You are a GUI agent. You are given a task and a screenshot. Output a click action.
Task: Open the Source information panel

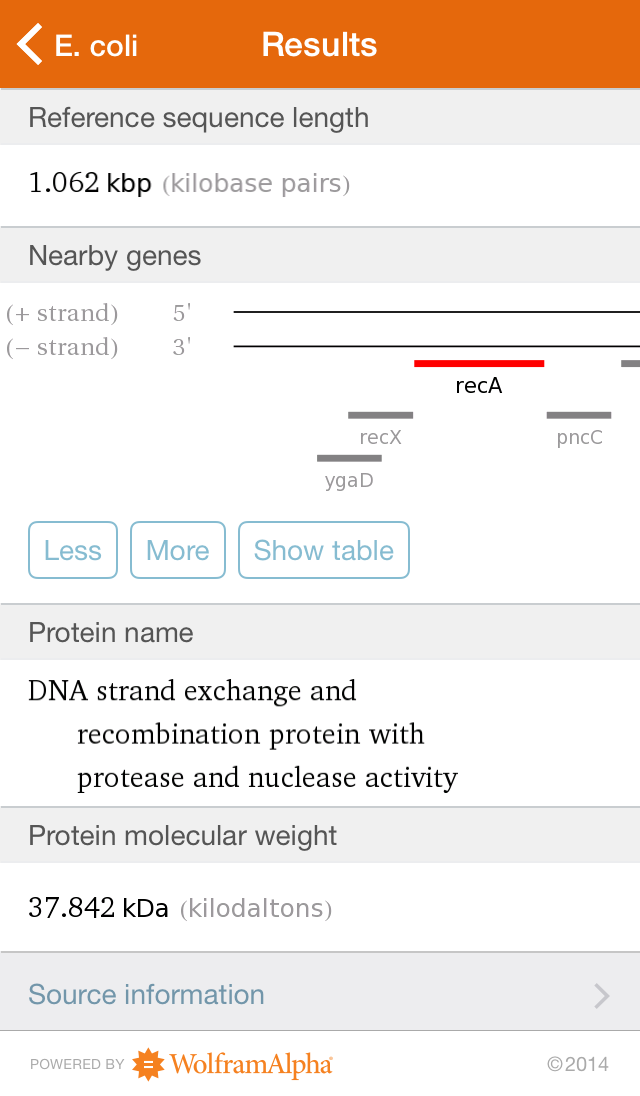(145, 995)
